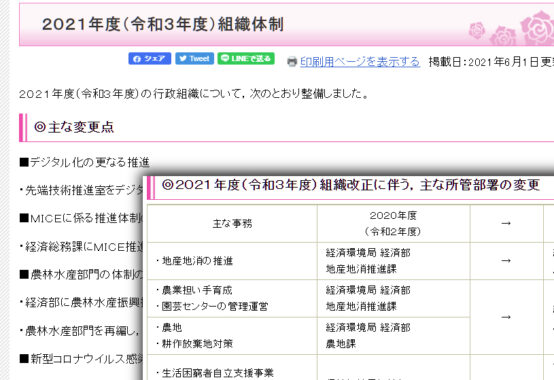Click the arrow in 地産地消の推進 row
Viewport: 554px width, 380px height.
pos(506,261)
